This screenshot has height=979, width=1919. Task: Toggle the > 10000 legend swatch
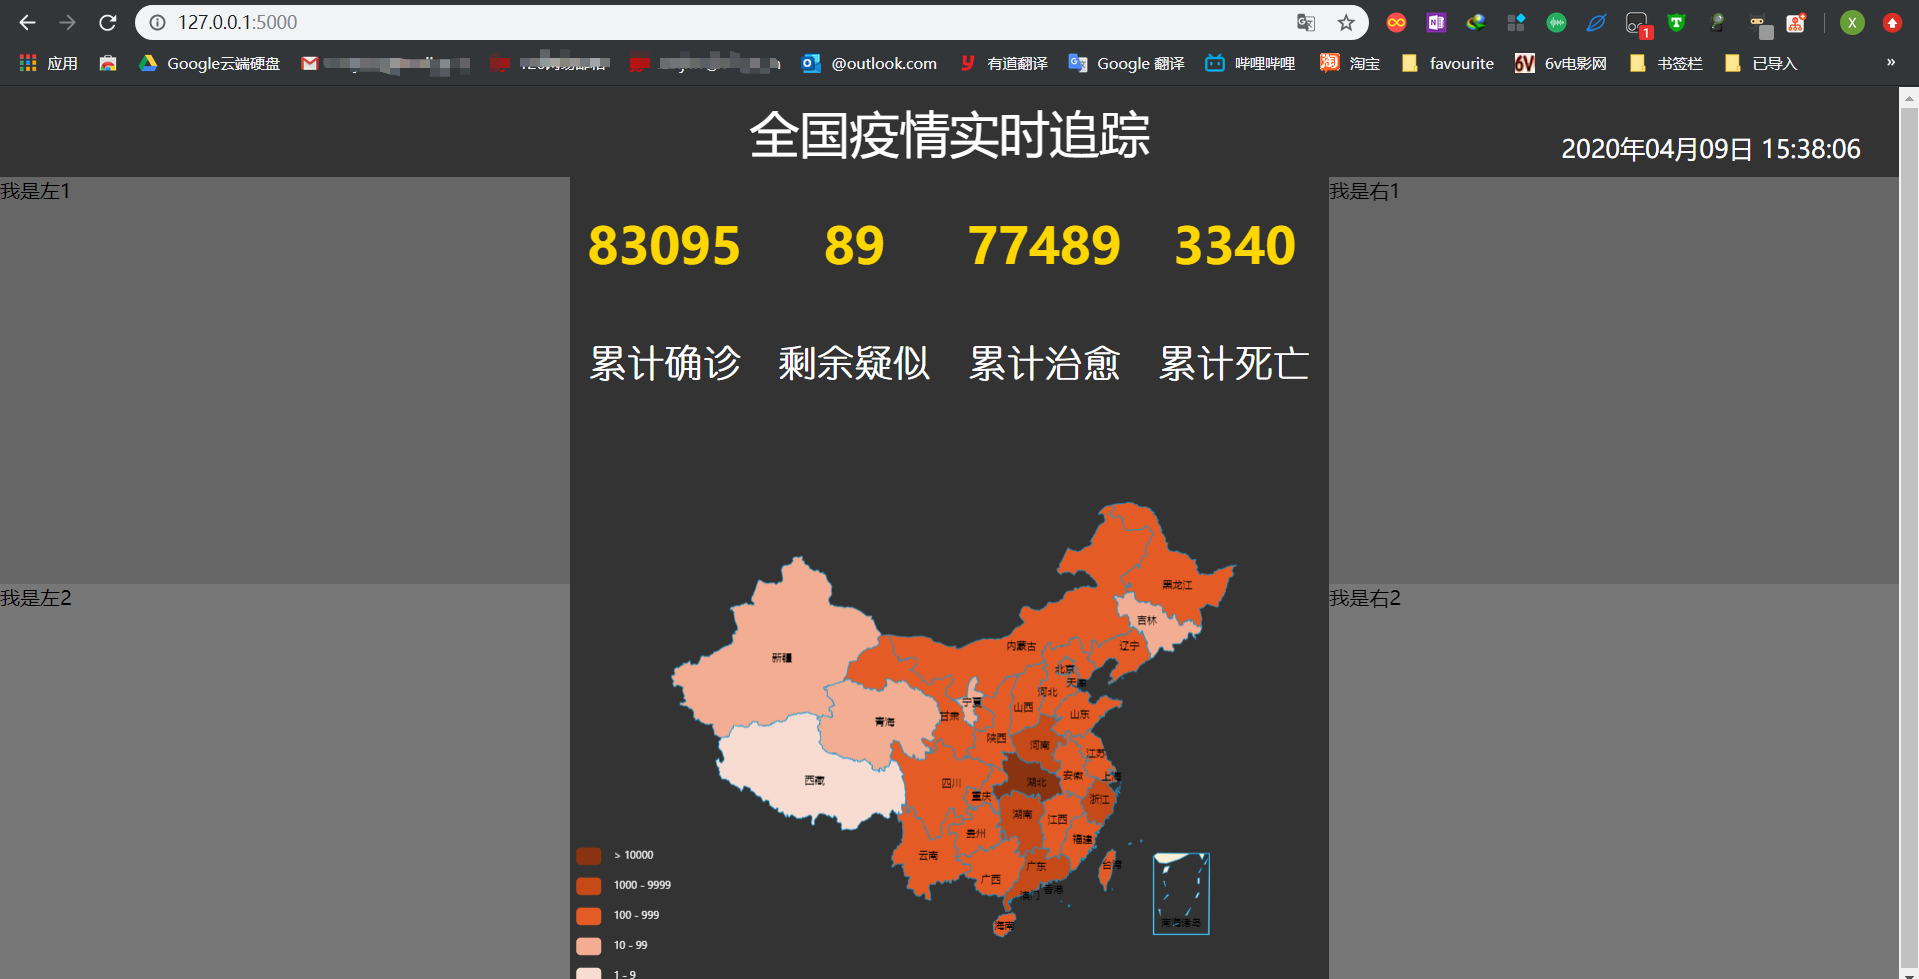(x=589, y=856)
